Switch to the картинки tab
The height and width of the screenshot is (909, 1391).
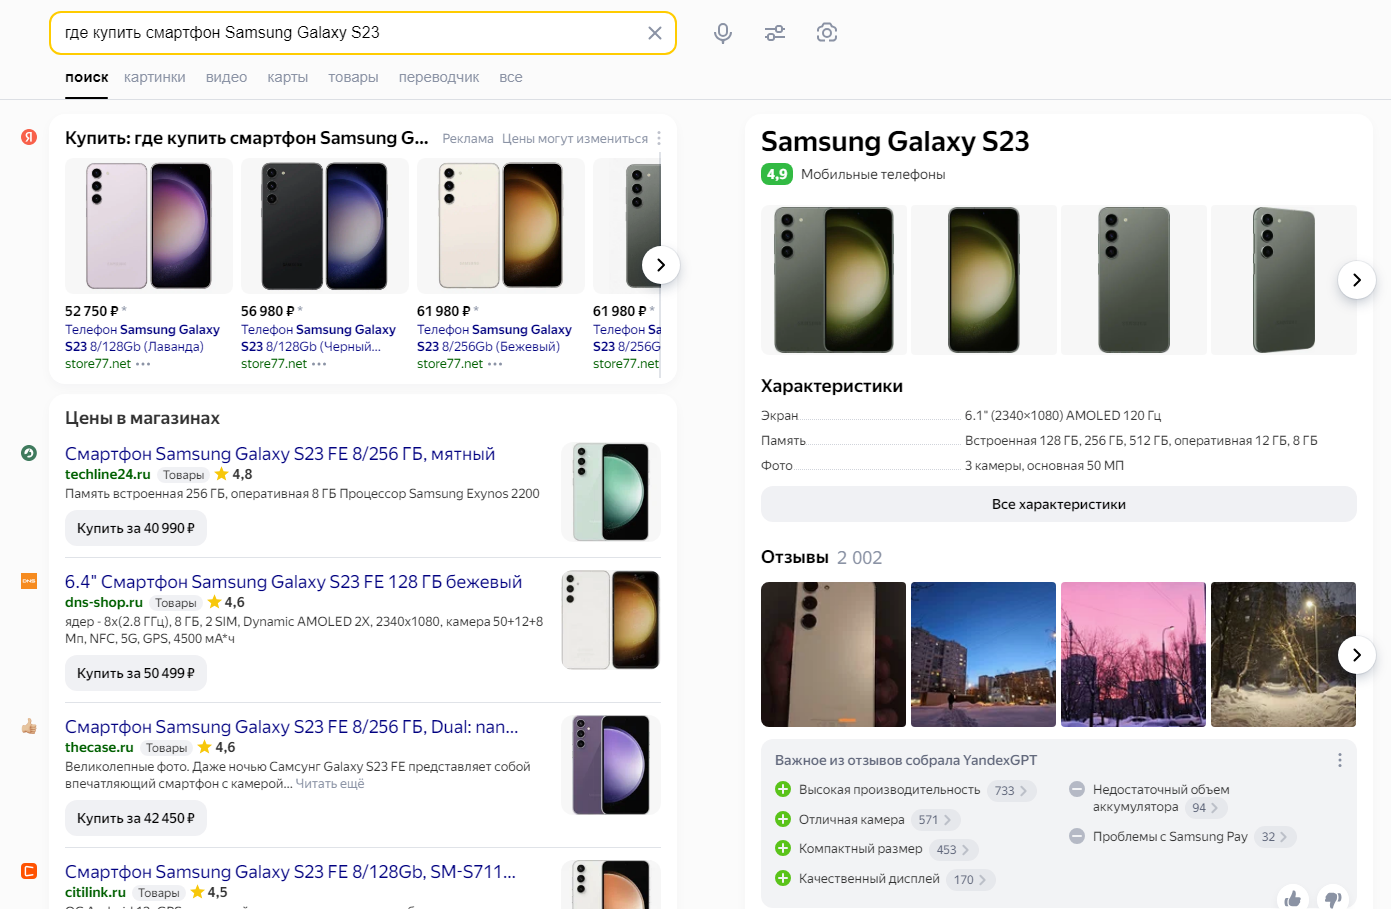(155, 77)
